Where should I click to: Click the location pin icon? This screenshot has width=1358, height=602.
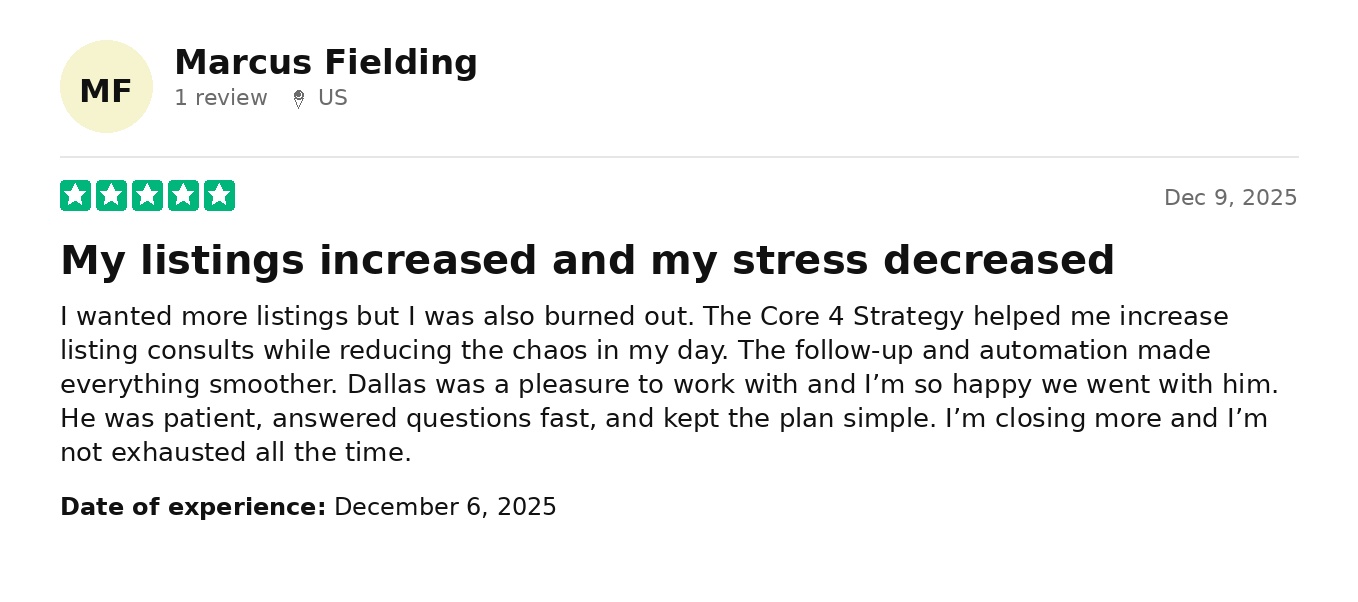pos(298,99)
